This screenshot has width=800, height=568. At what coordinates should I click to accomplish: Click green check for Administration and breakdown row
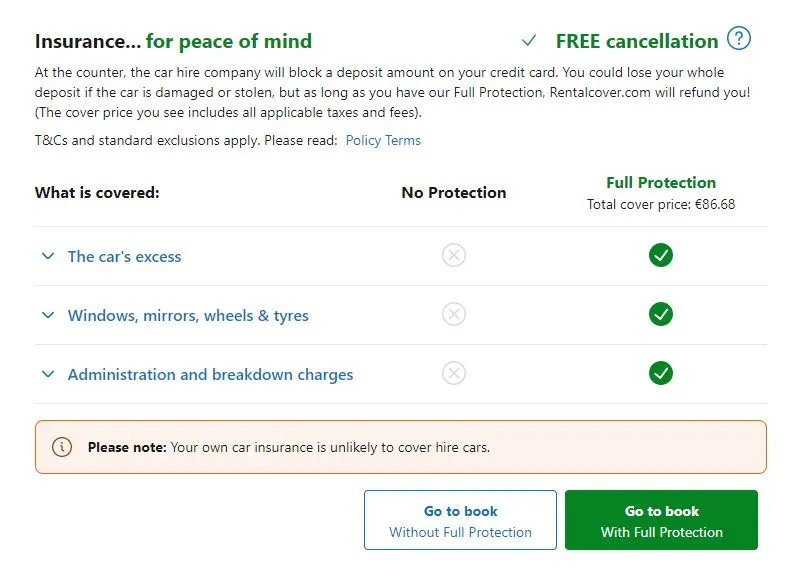pyautogui.click(x=660, y=374)
